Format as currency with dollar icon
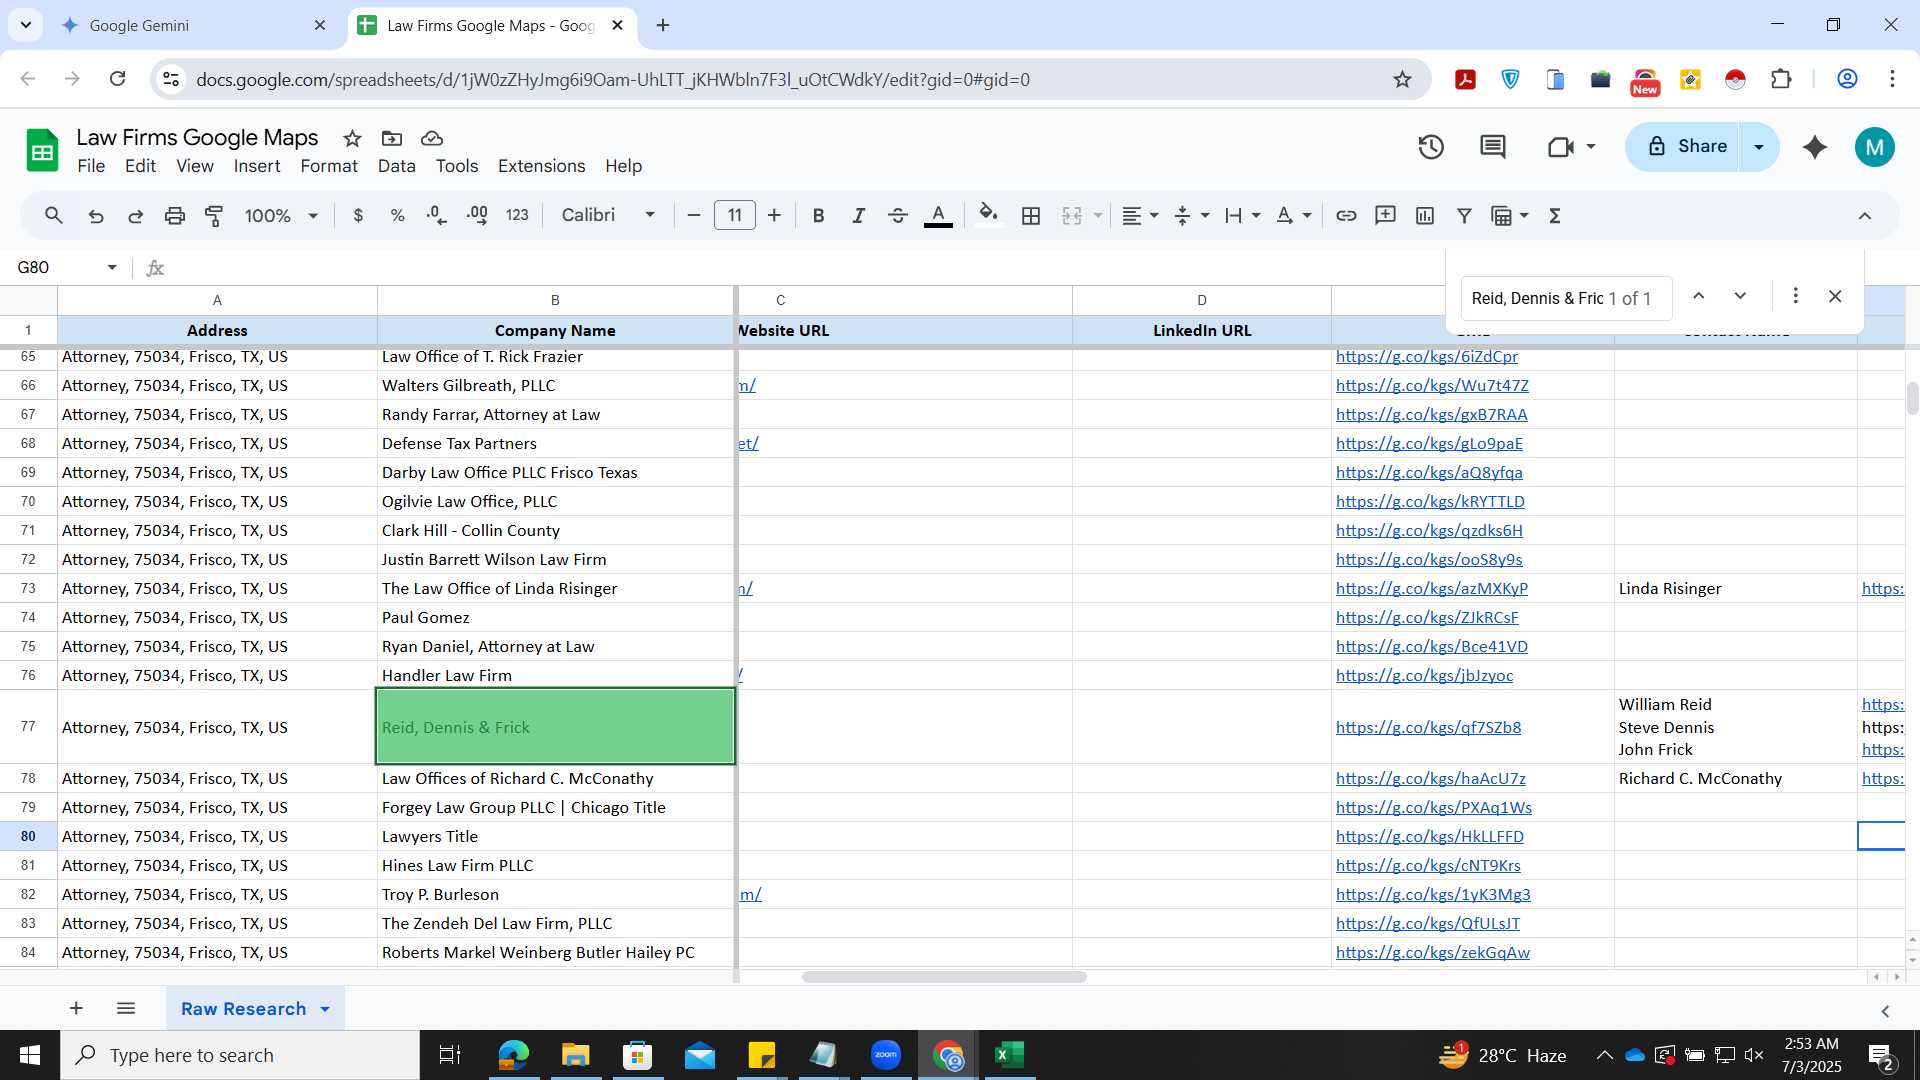1920x1080 pixels. (358, 215)
